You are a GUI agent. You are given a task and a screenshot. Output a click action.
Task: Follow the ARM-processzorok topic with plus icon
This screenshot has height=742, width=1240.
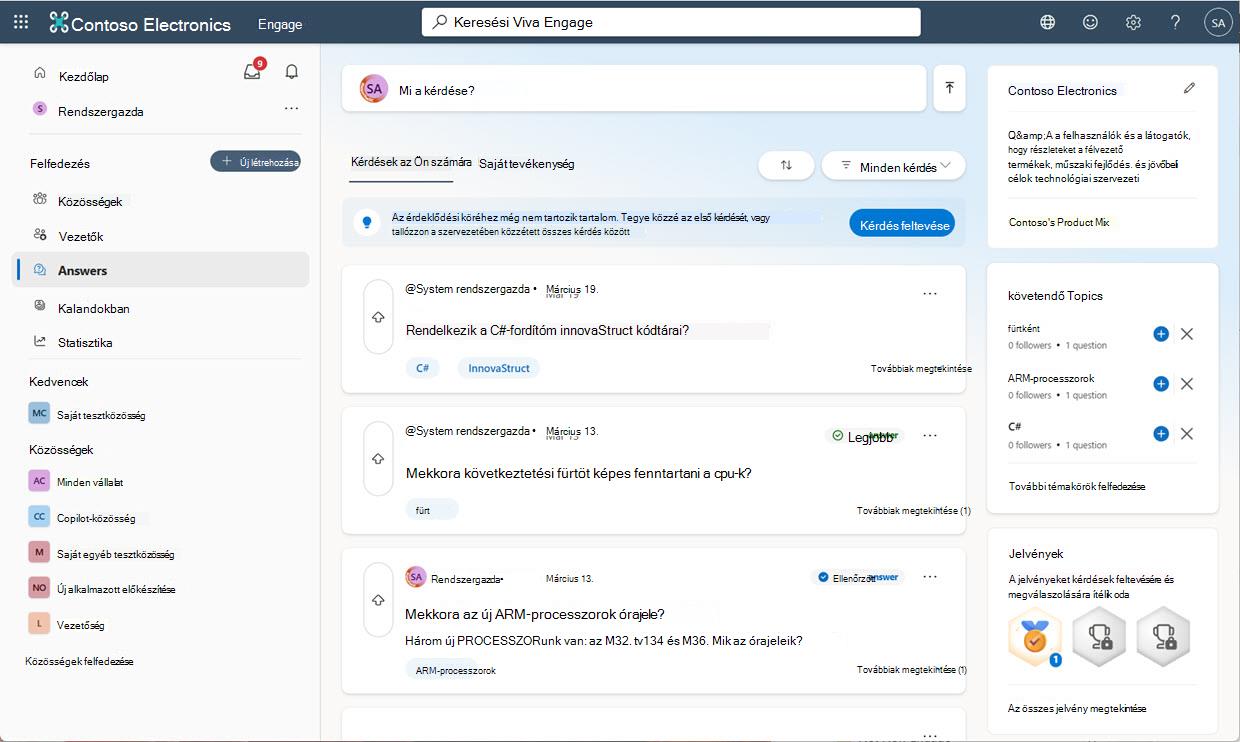1161,384
